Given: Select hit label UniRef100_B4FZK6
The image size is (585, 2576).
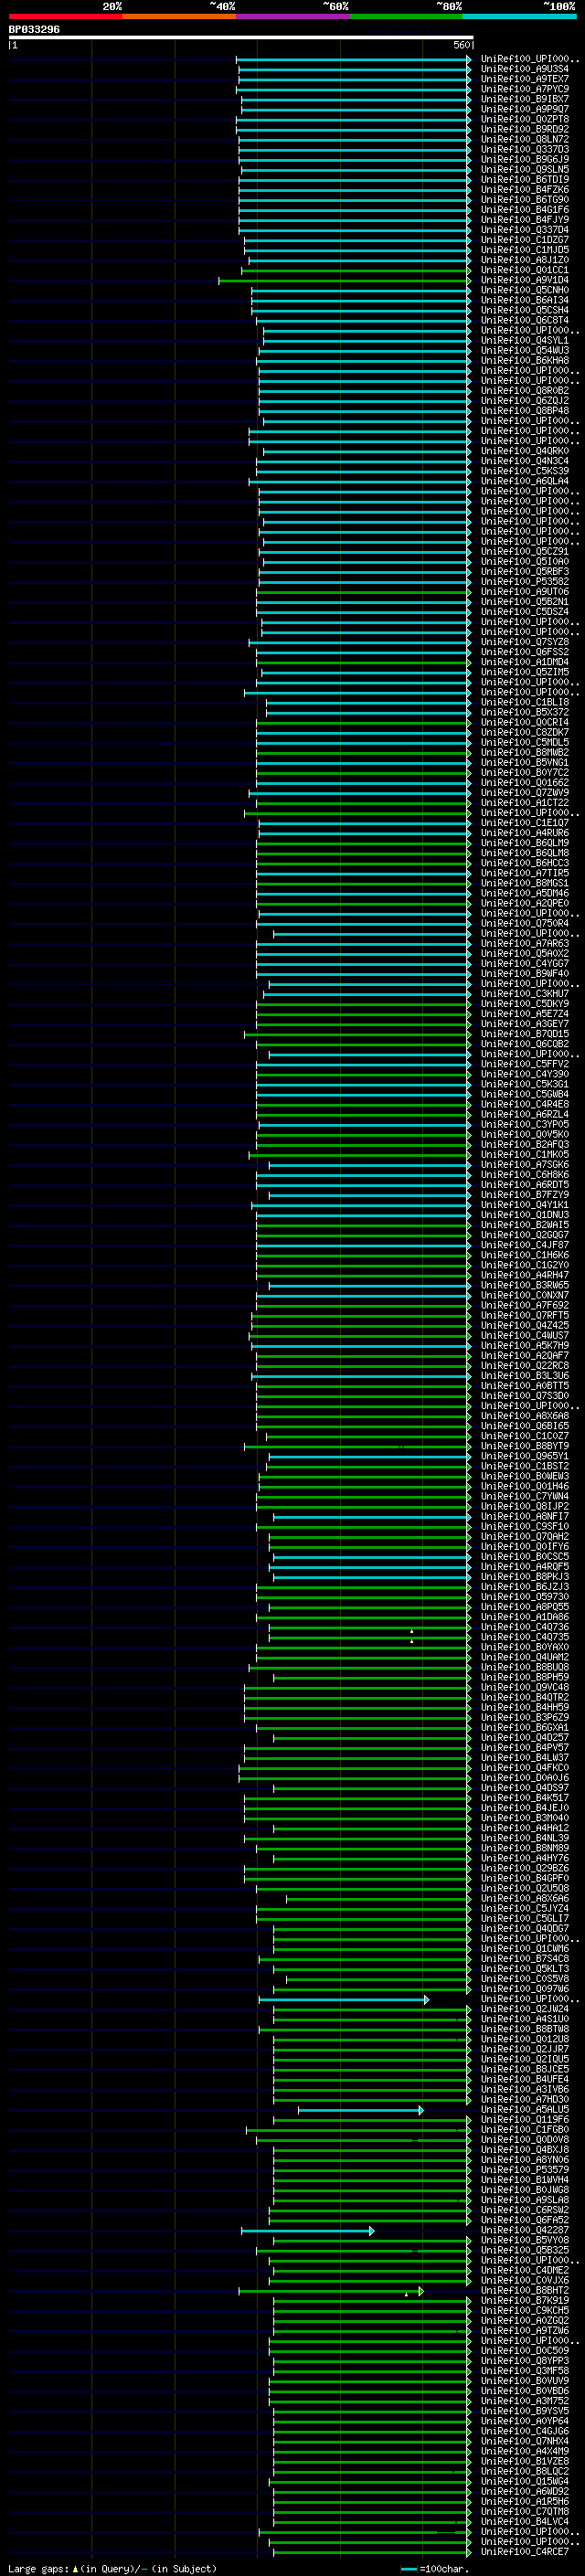Looking at the screenshot, I should [x=525, y=190].
